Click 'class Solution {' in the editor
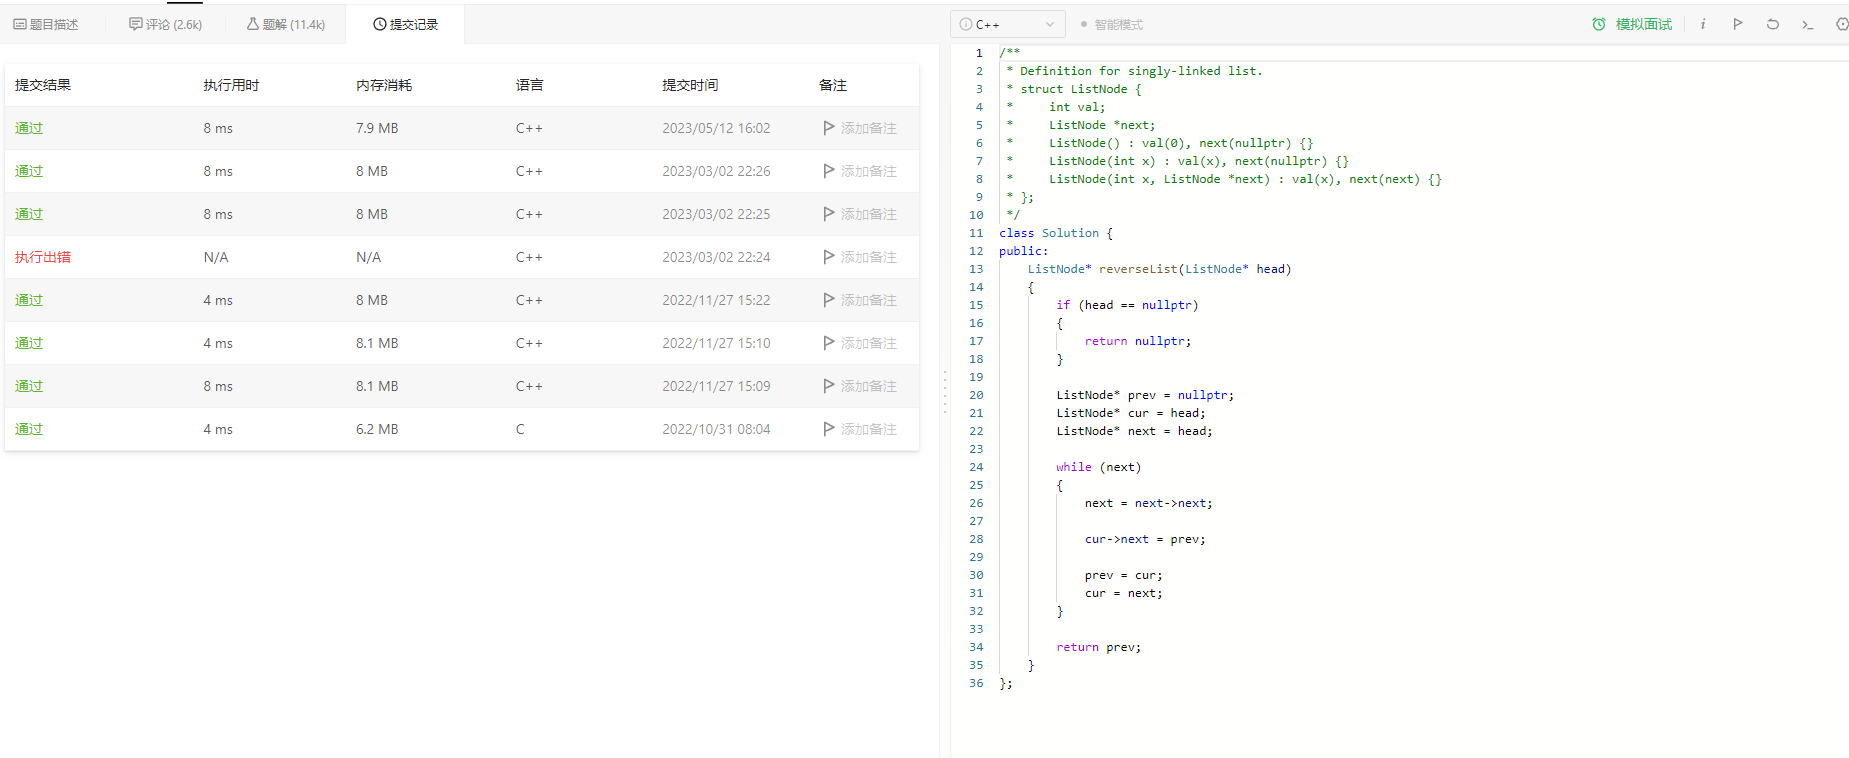This screenshot has height=758, width=1849. tap(1056, 233)
